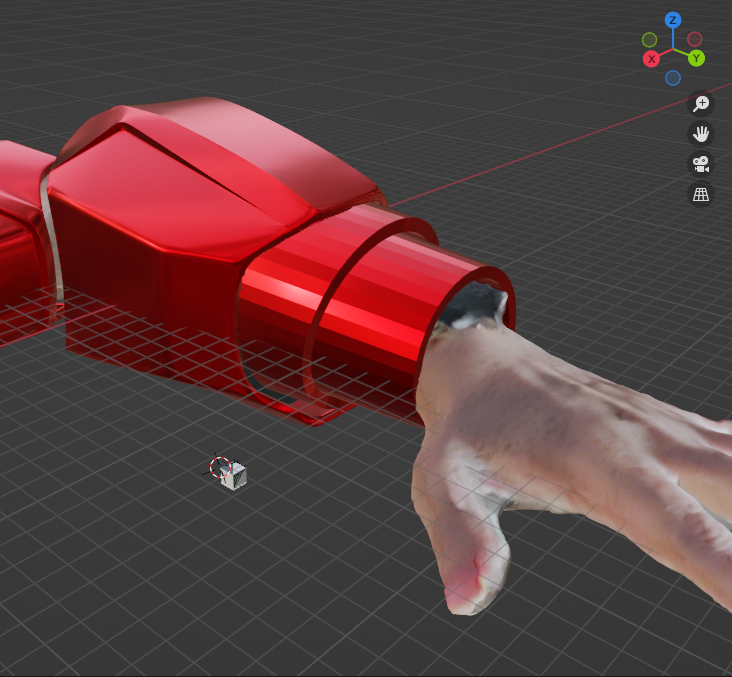Click the negative Y dark green gizmo circle

coord(649,40)
